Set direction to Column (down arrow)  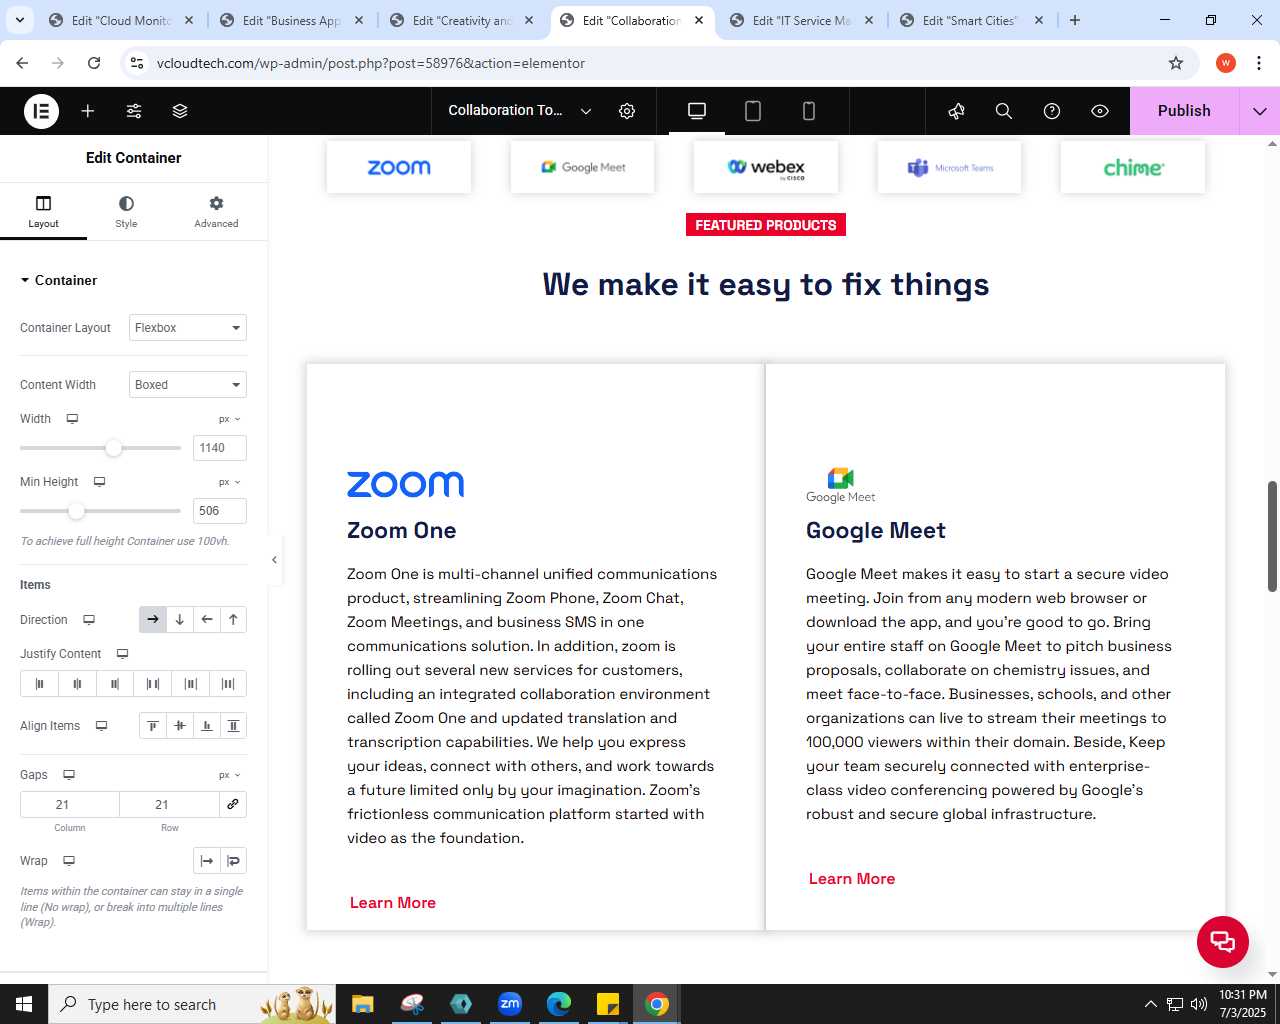(180, 620)
